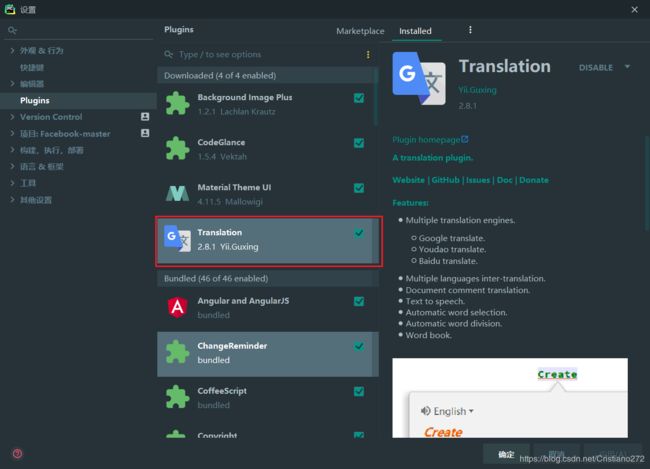Click the plugin list vertical scrollbar

376,96
